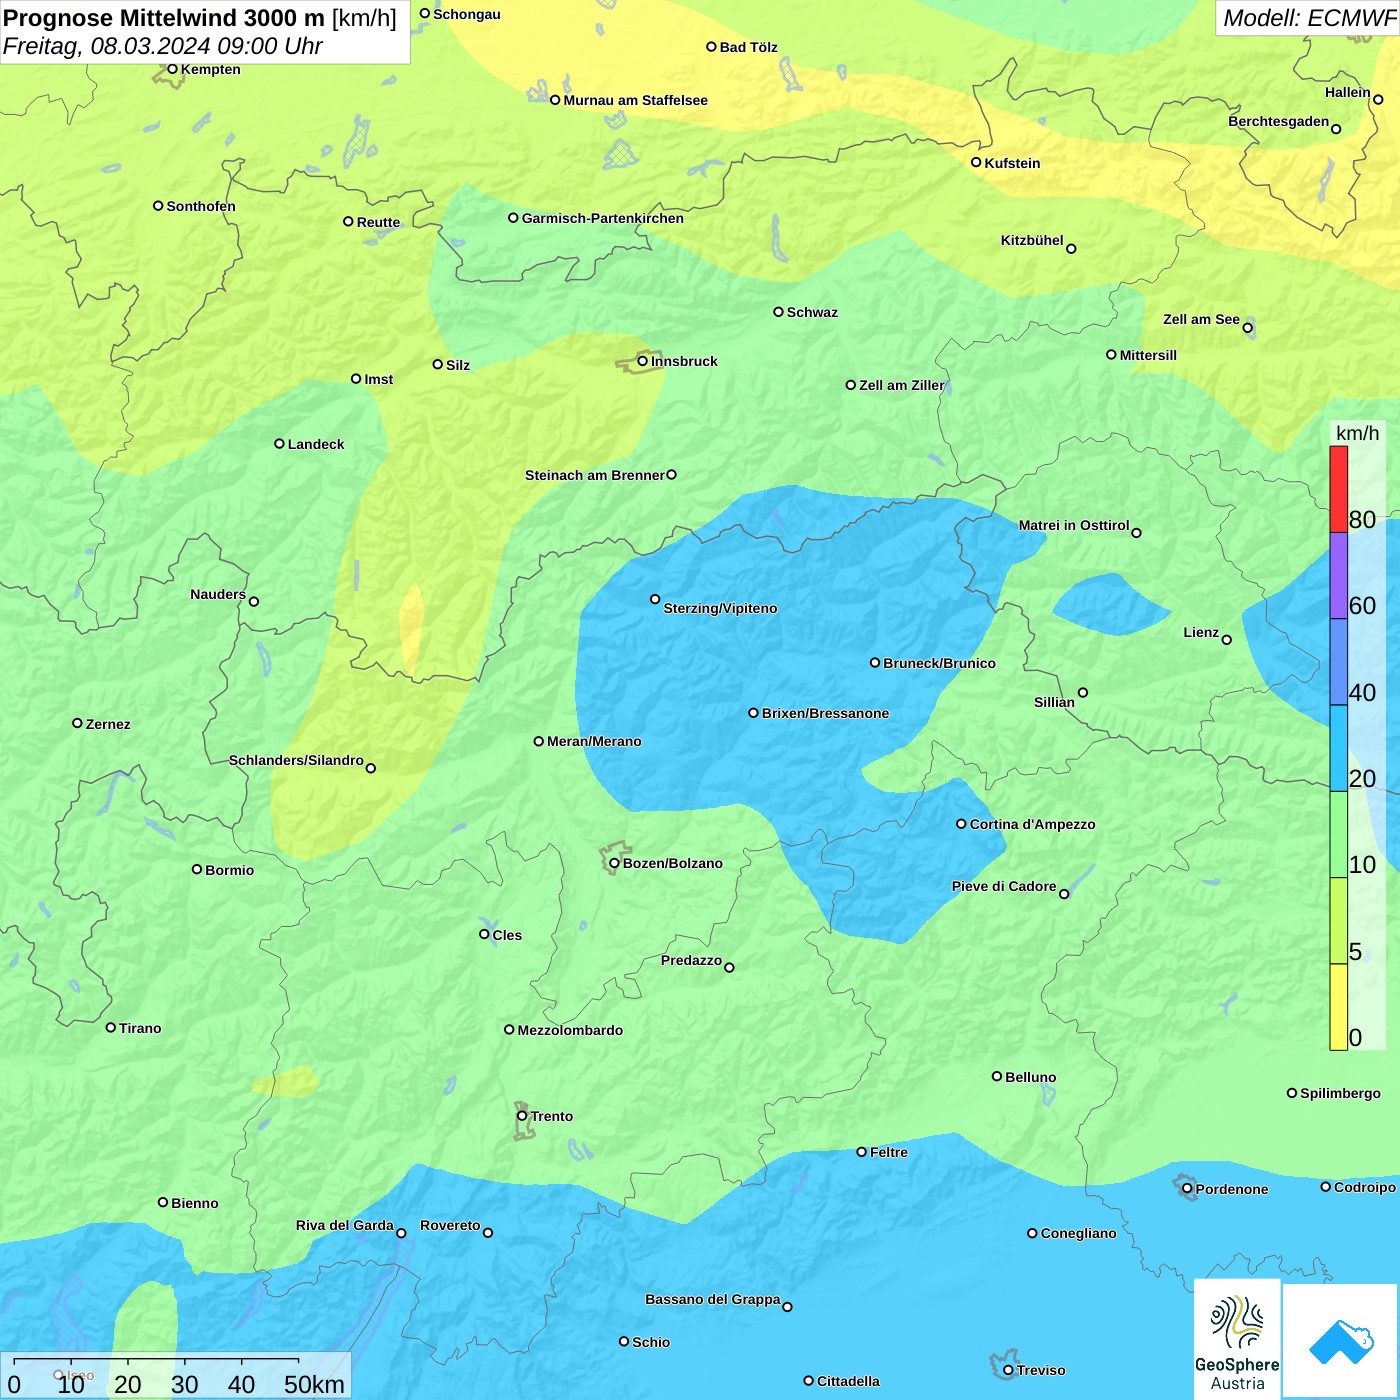Click the 'Bad Tölz' label
This screenshot has height=1400, width=1400.
click(749, 47)
